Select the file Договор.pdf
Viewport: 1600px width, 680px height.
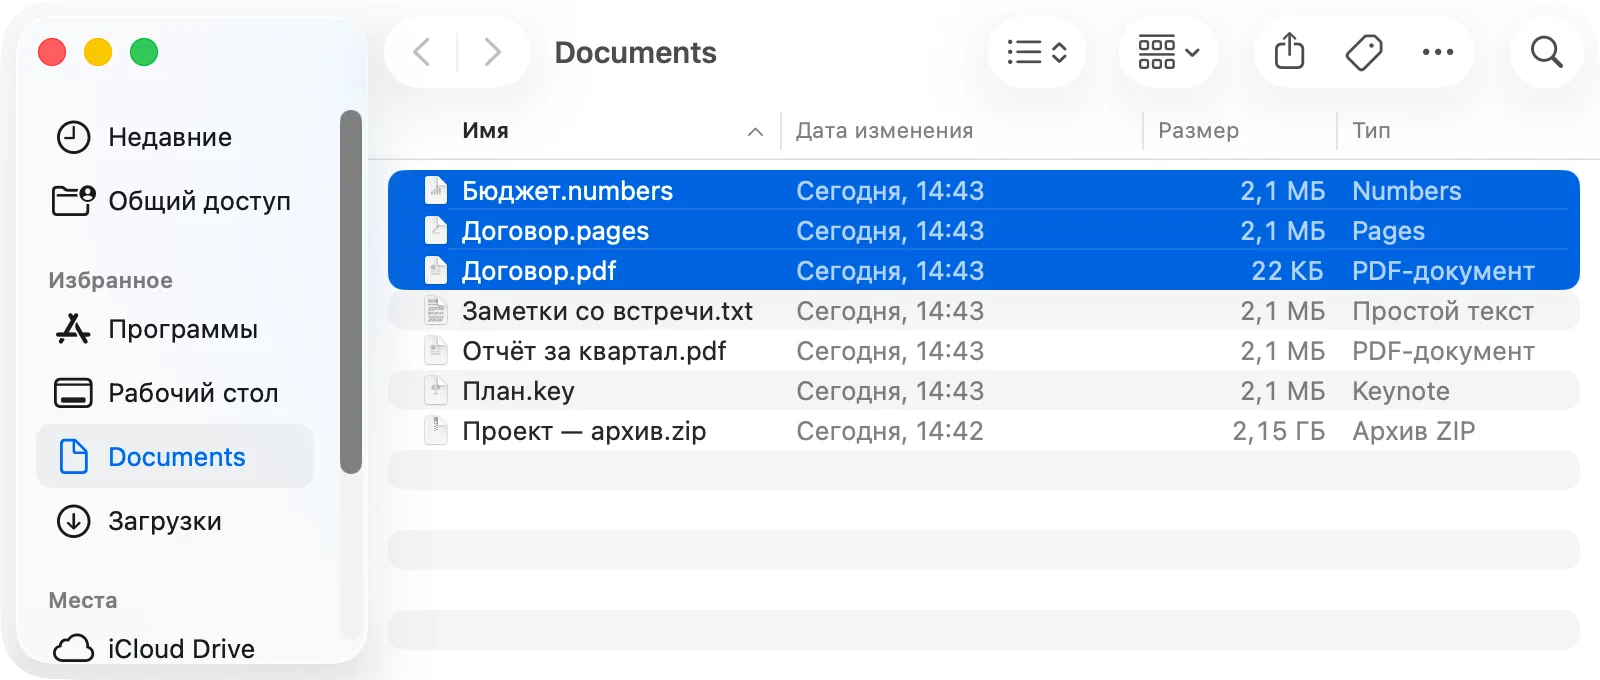pyautogui.click(x=984, y=271)
